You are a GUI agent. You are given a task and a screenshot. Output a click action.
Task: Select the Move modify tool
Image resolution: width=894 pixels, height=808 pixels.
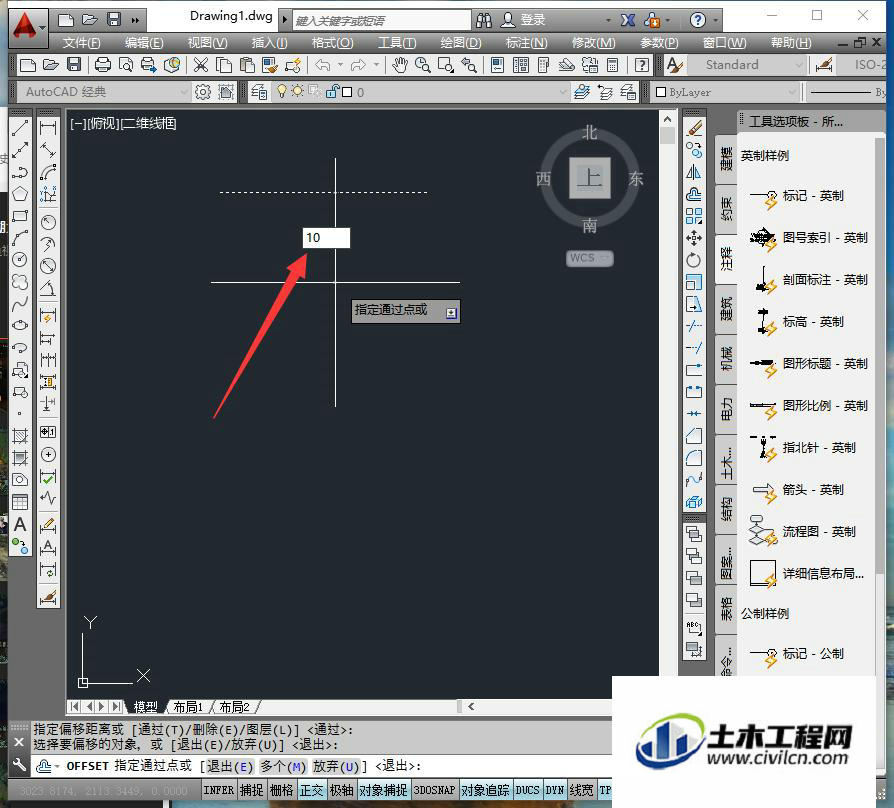point(694,238)
